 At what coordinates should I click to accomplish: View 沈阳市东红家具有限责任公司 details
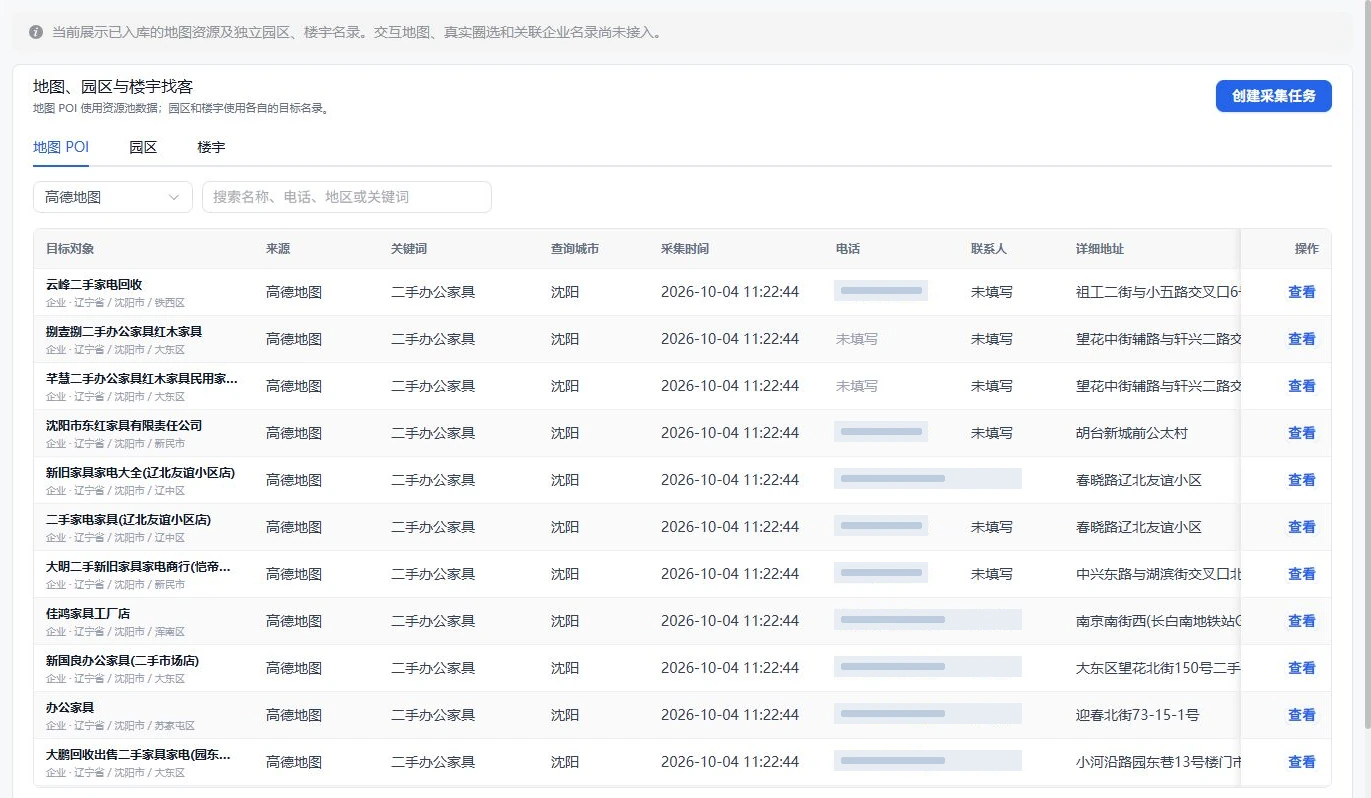(1301, 433)
